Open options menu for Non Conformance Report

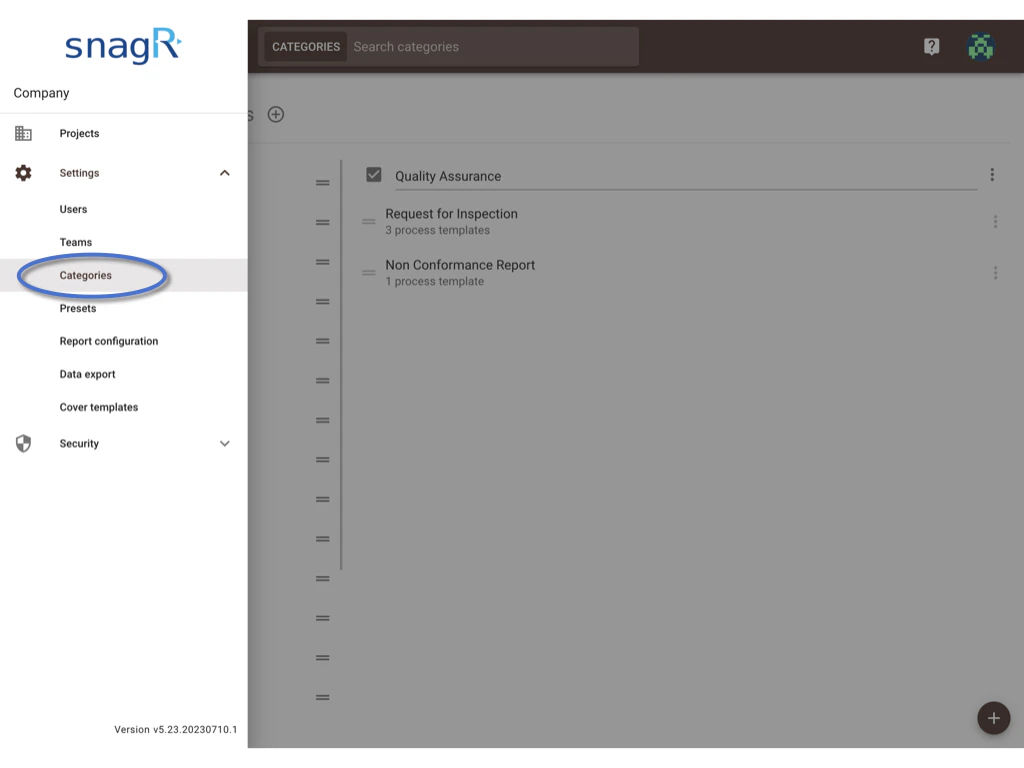click(995, 272)
